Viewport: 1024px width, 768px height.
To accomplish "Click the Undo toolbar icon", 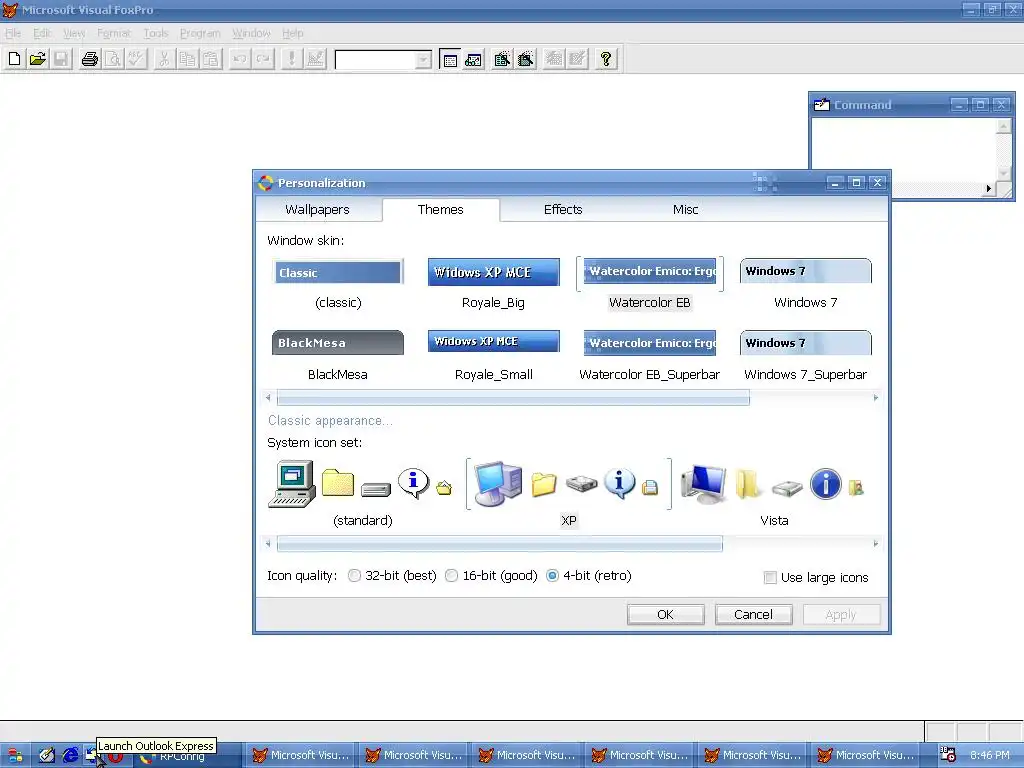I will point(240,59).
